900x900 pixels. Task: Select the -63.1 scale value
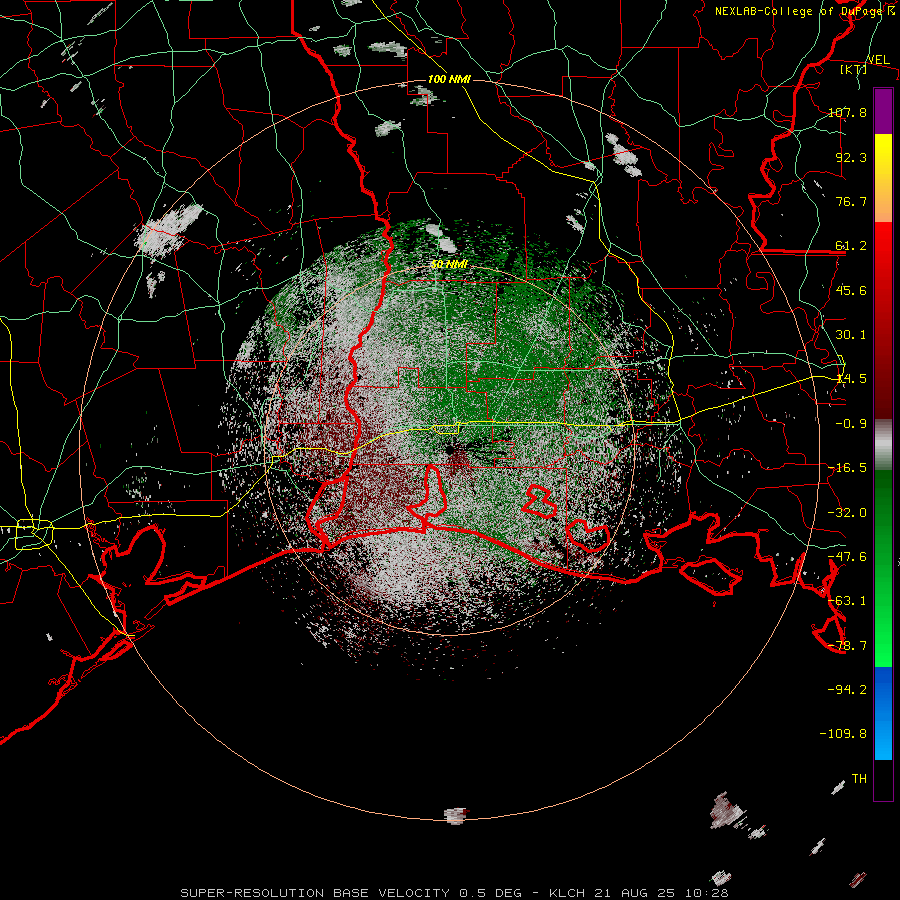(x=847, y=601)
